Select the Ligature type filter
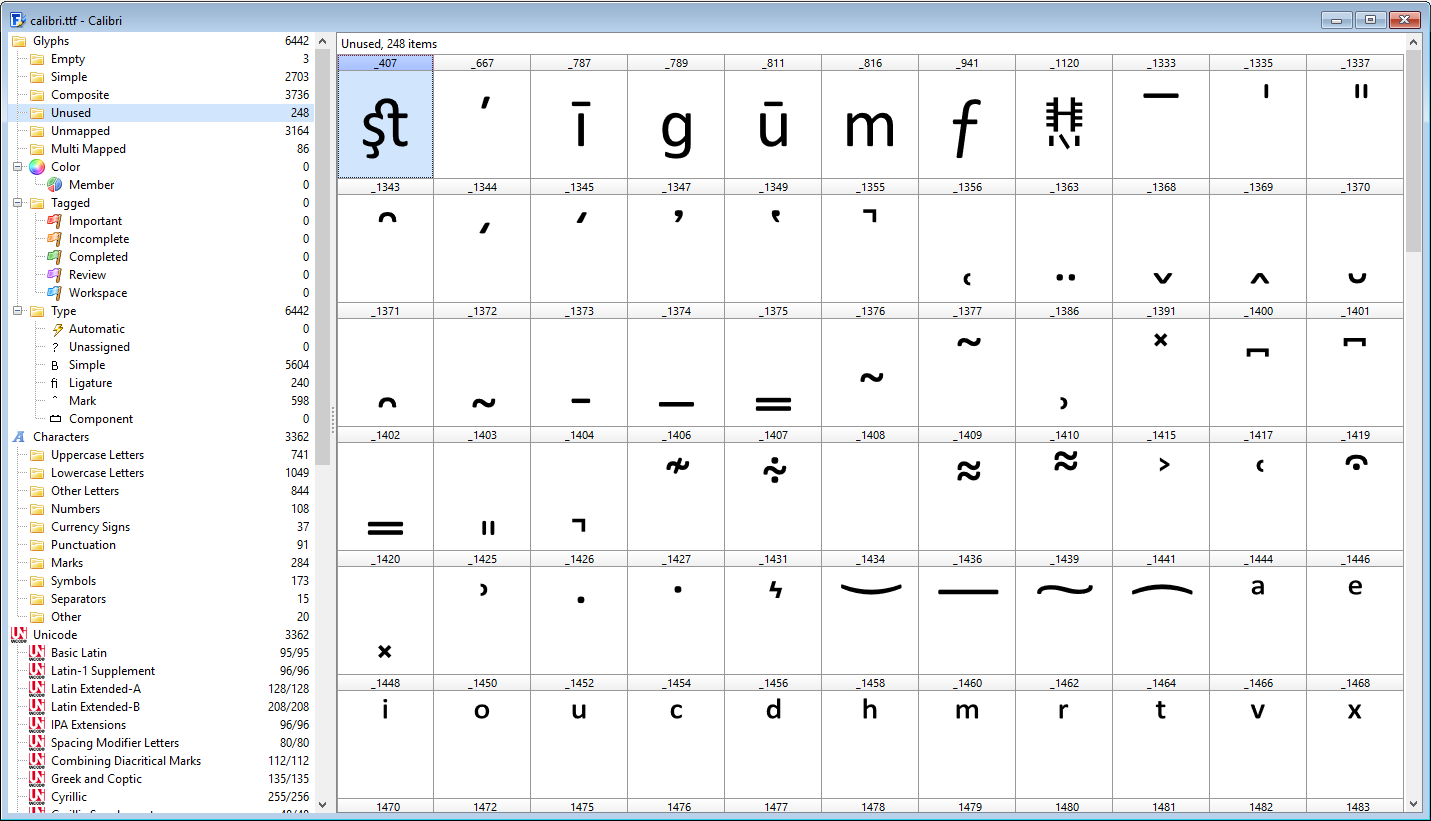Image resolution: width=1431 pixels, height=821 pixels. tap(160, 383)
